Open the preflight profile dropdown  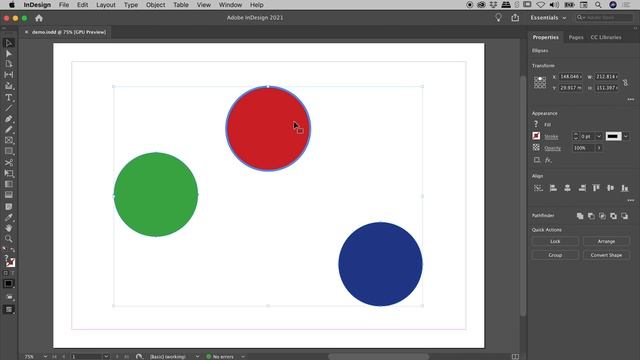197,356
